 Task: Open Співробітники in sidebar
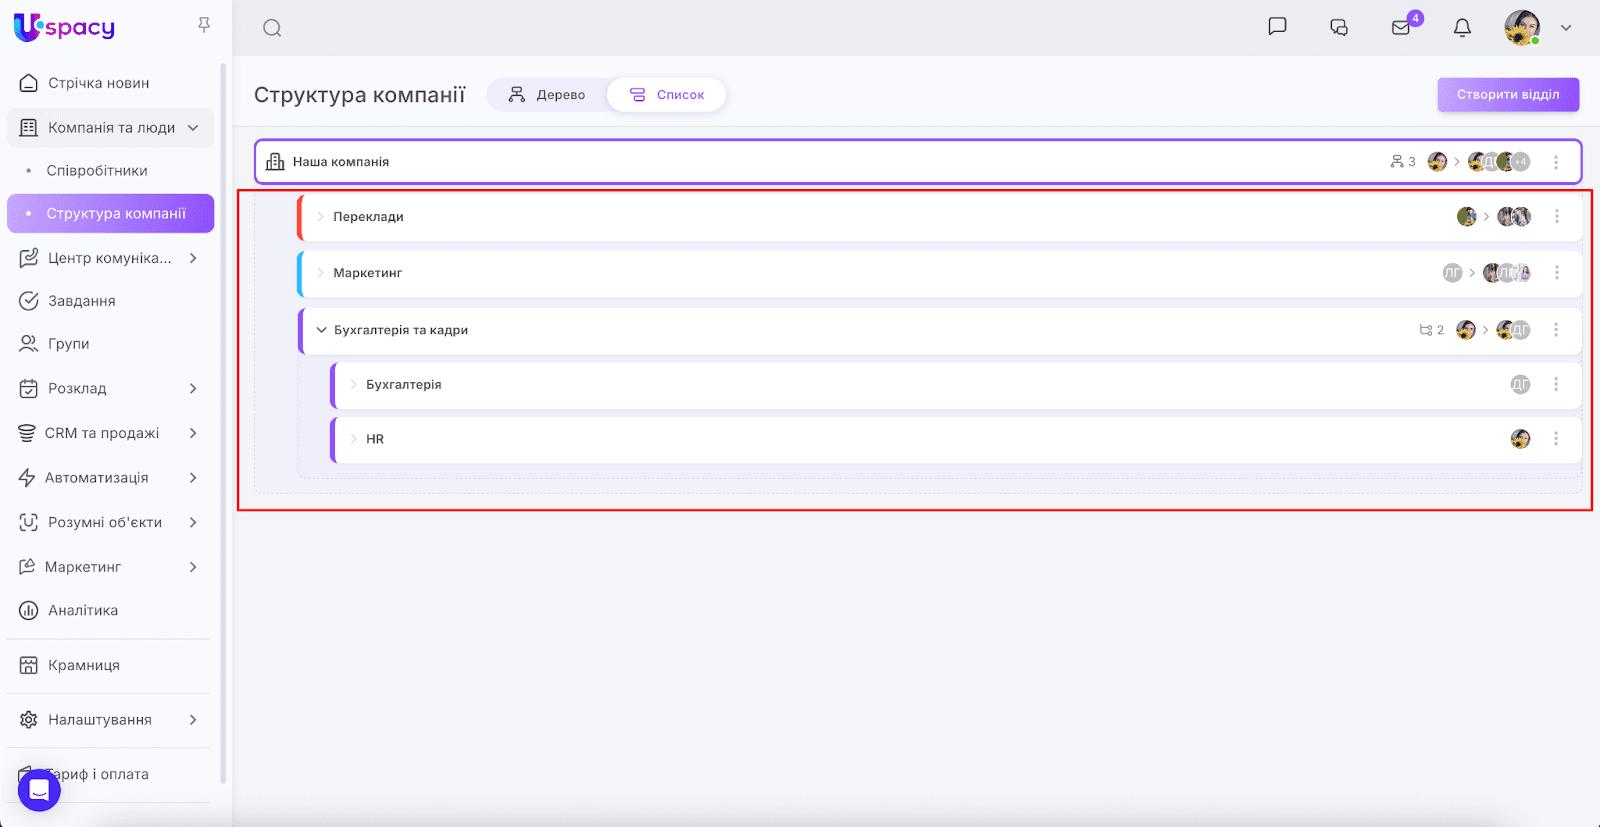(97, 171)
